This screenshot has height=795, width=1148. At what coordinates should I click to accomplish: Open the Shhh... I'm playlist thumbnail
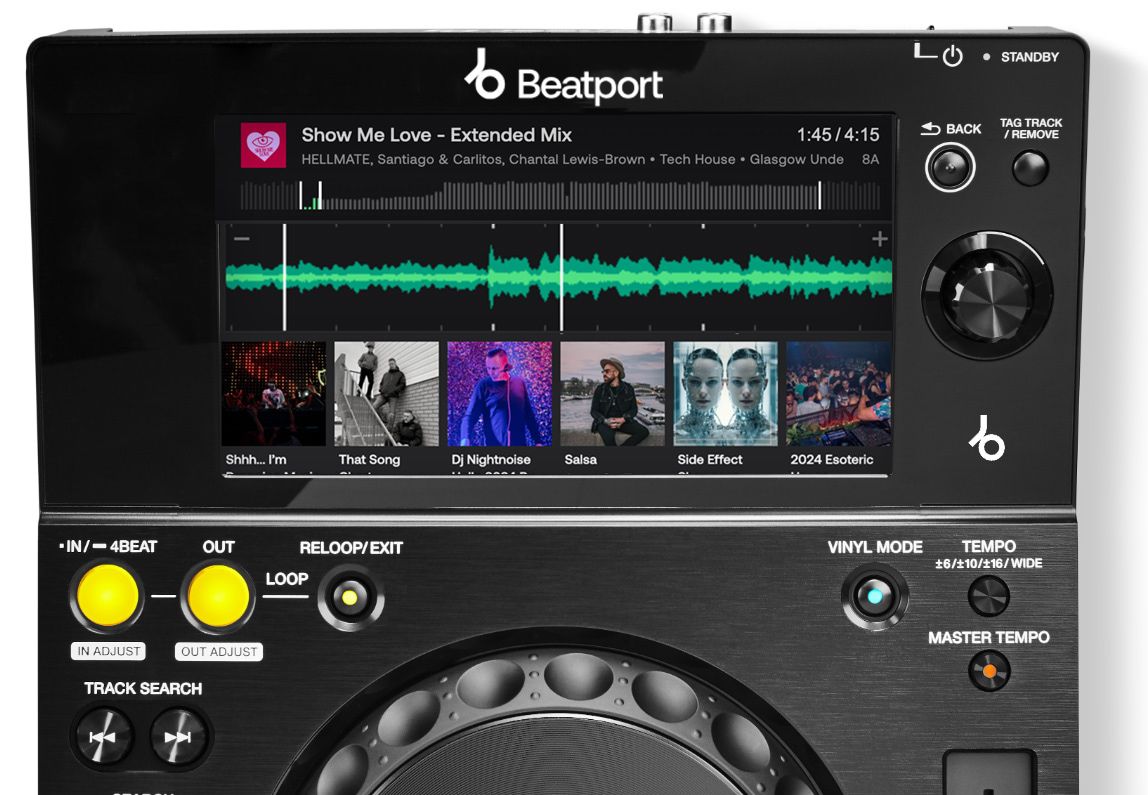click(273, 393)
